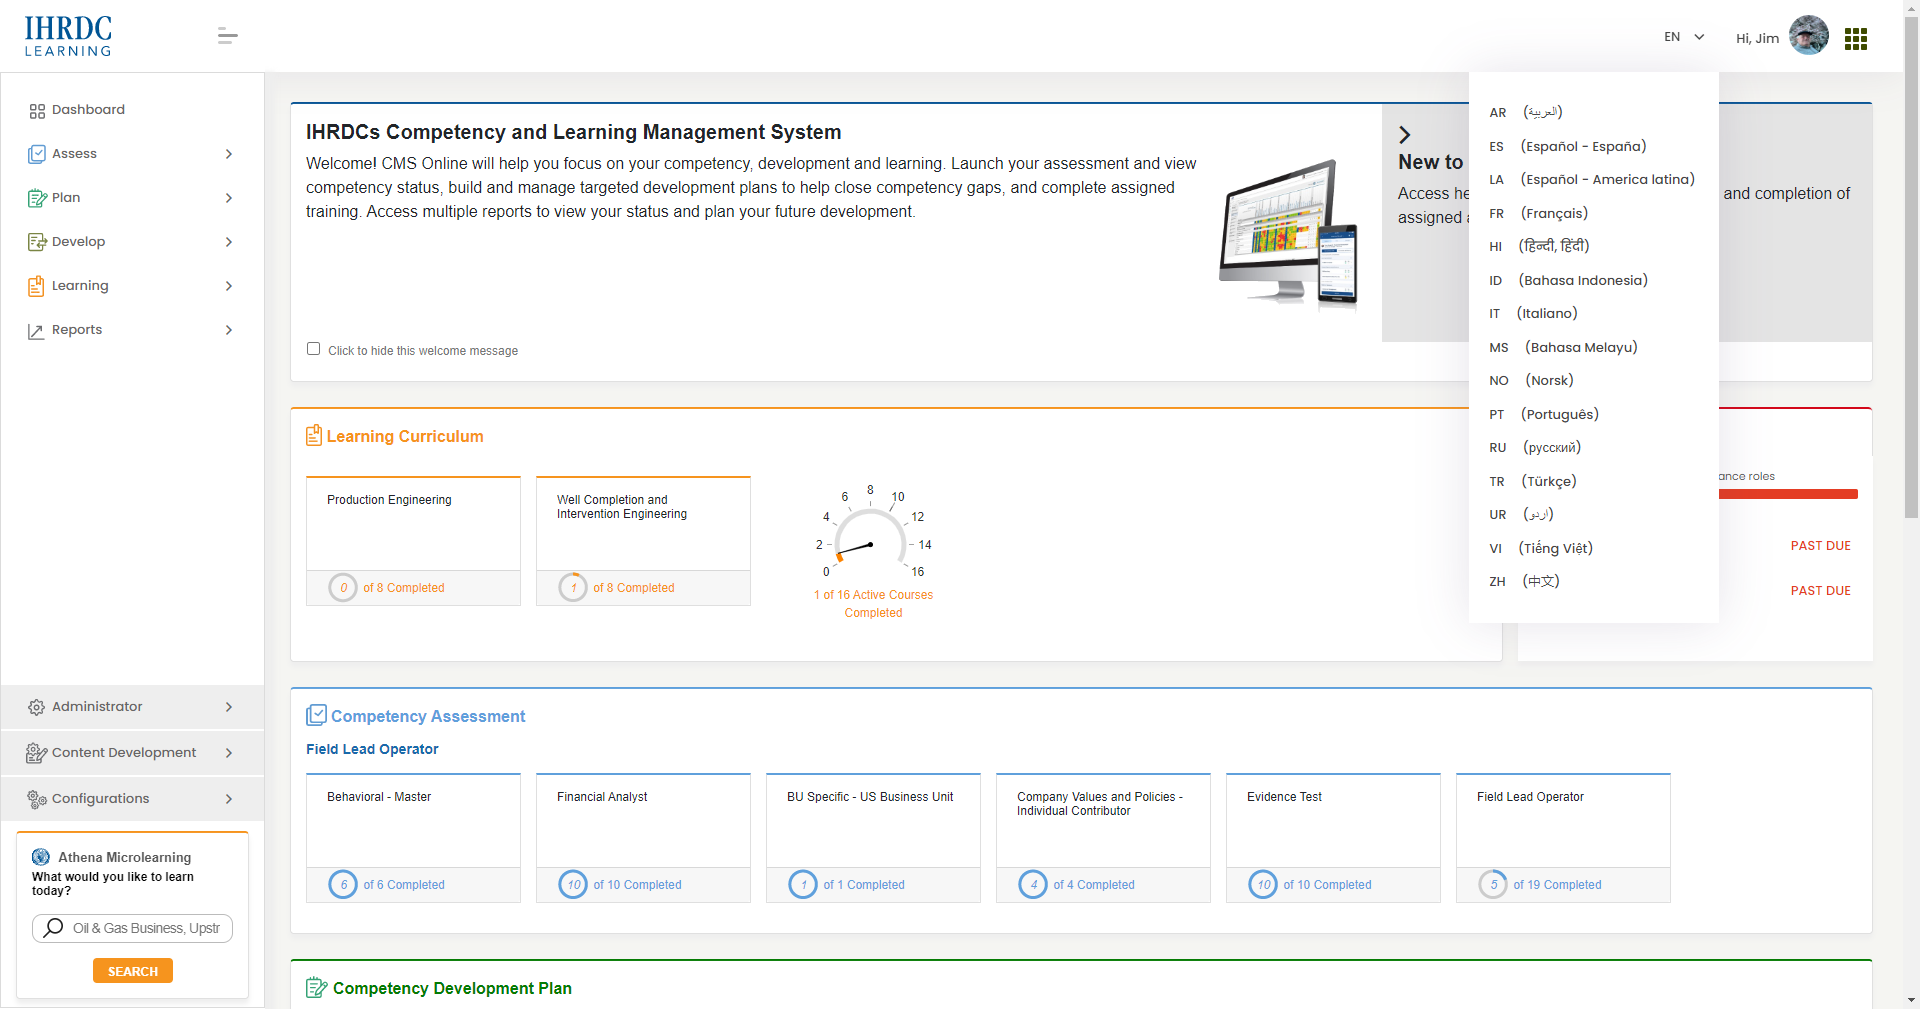The width and height of the screenshot is (1920, 1009).
Task: Expand the Develop menu chevron
Action: (229, 242)
